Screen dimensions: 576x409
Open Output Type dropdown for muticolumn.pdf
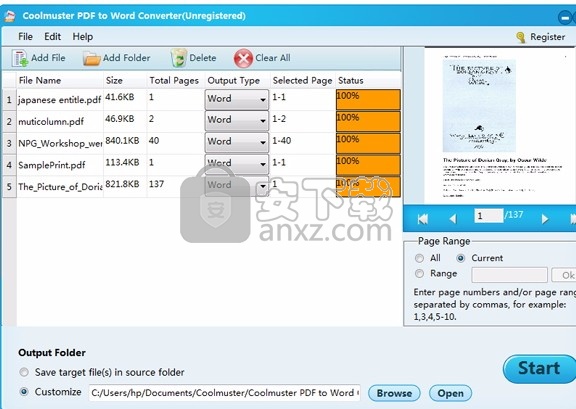[237, 121]
